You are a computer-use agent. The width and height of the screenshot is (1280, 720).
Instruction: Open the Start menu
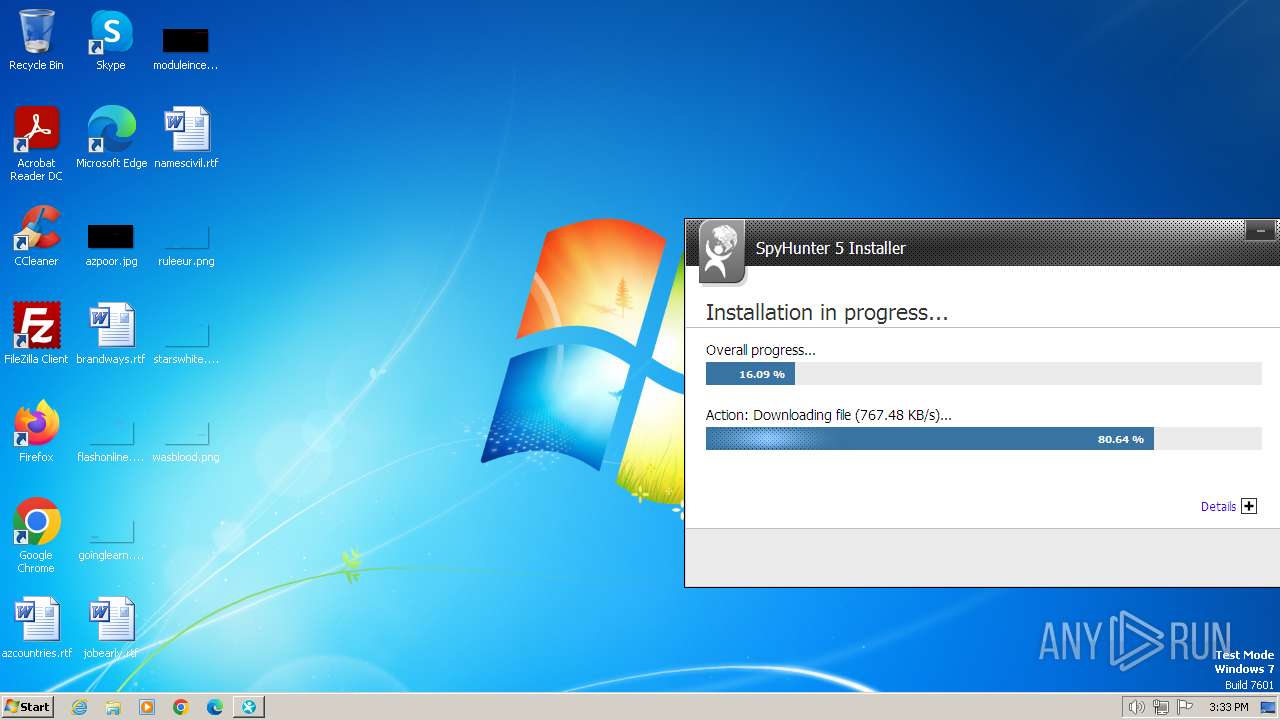27,706
